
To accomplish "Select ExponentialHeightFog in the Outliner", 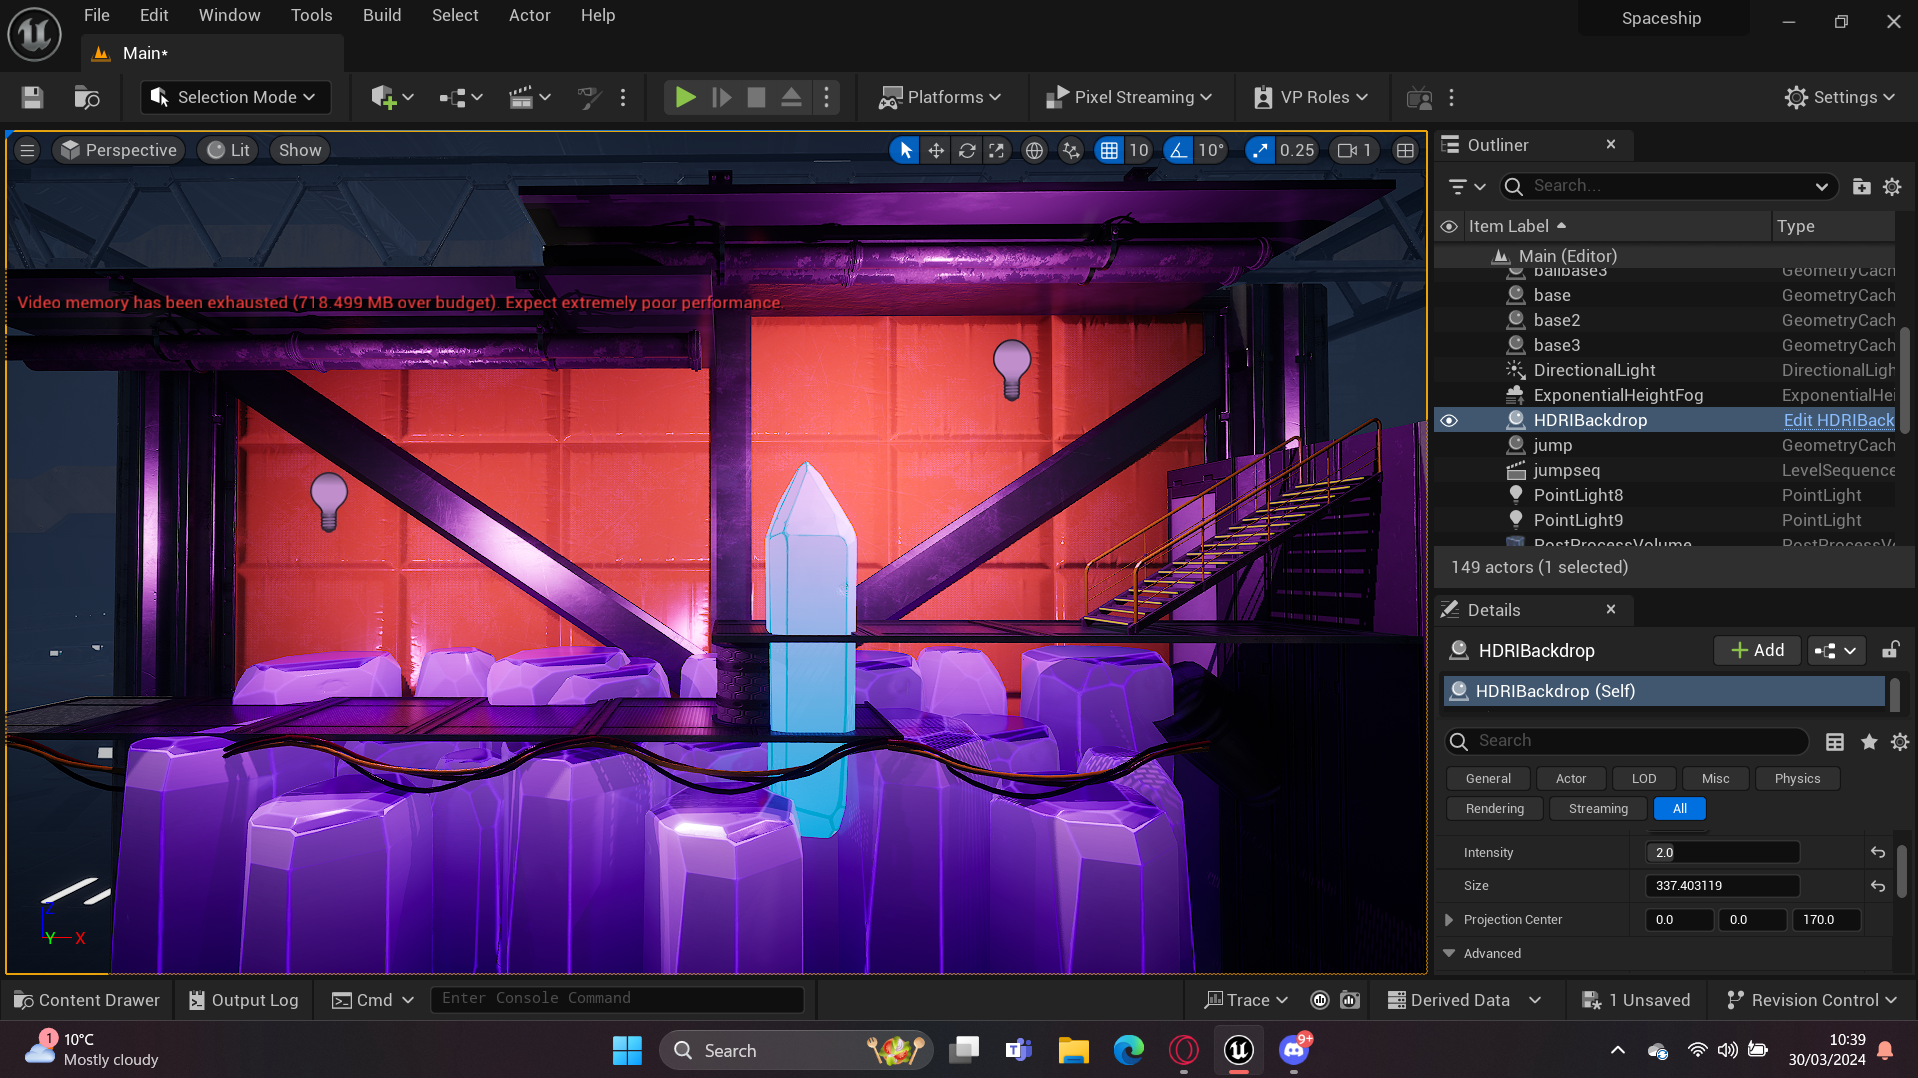I will (1618, 395).
